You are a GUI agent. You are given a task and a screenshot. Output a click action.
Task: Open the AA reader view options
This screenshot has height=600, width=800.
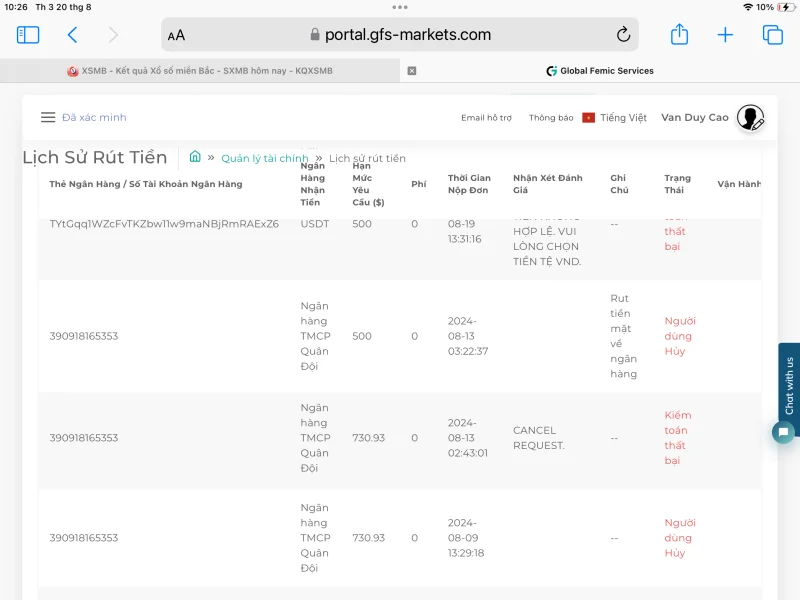pos(176,35)
